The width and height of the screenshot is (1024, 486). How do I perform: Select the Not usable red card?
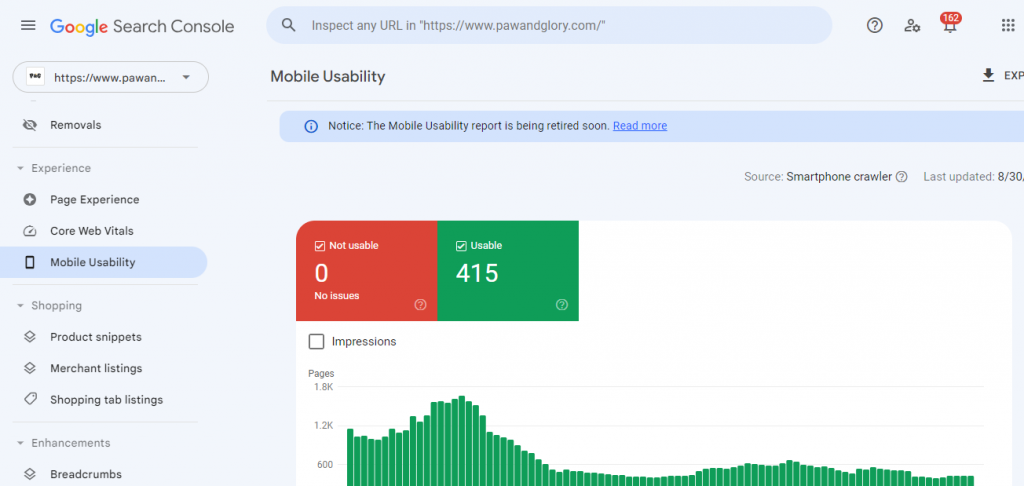[x=366, y=270]
